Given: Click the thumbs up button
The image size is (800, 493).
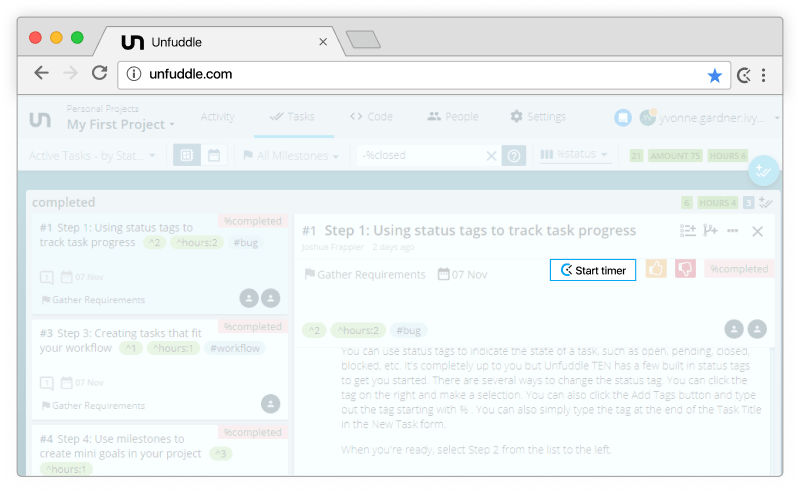Looking at the screenshot, I should coord(656,268).
